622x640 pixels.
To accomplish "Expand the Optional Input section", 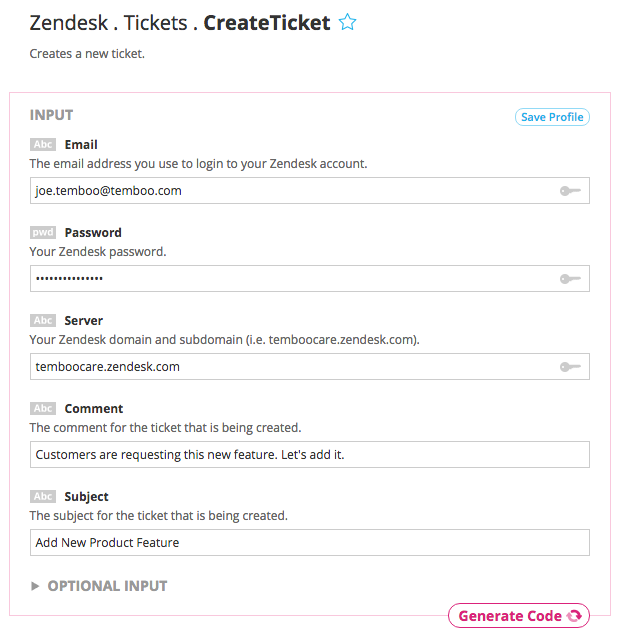I will [98, 586].
